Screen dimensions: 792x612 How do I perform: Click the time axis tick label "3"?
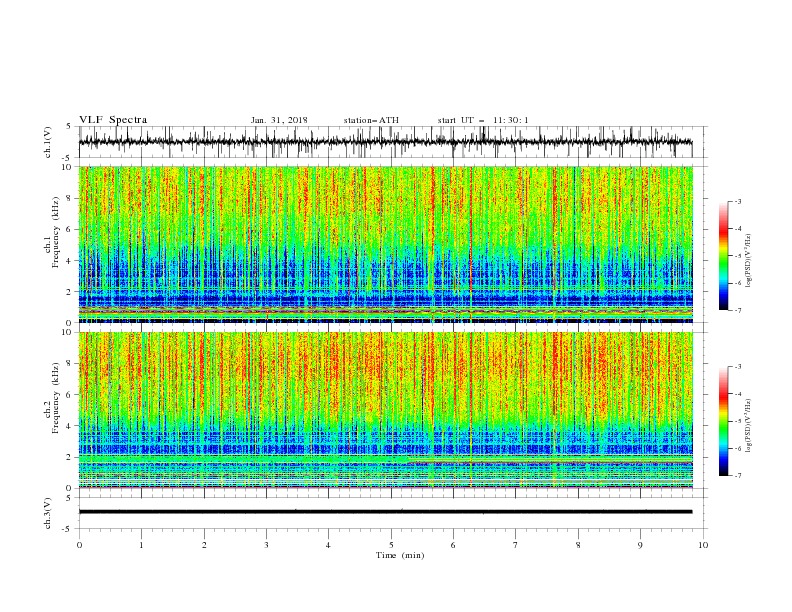(266, 545)
